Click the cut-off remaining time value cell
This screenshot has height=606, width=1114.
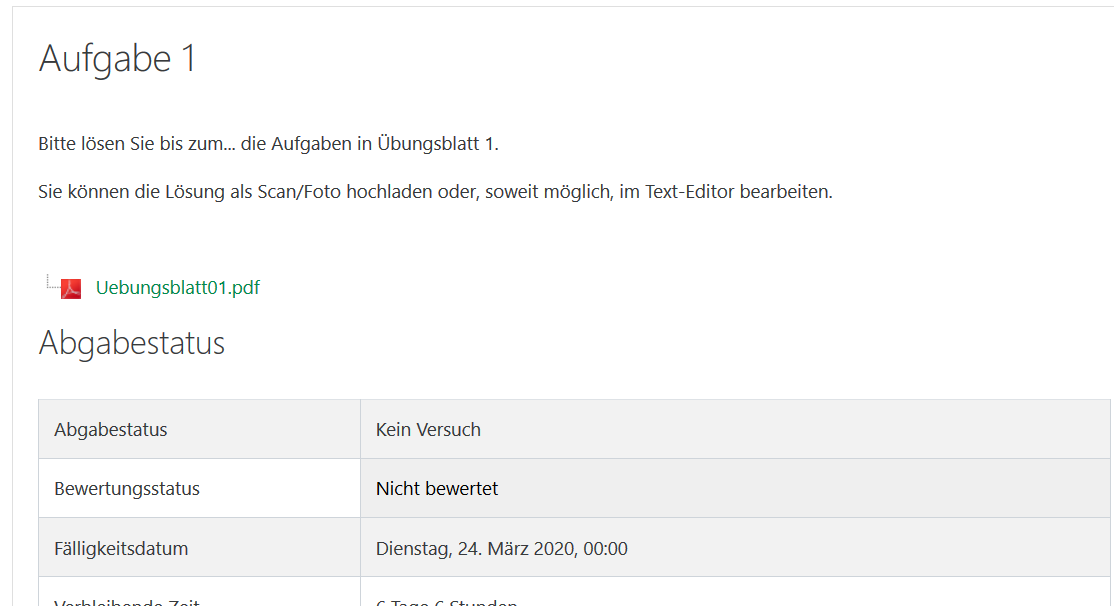click(x=447, y=601)
